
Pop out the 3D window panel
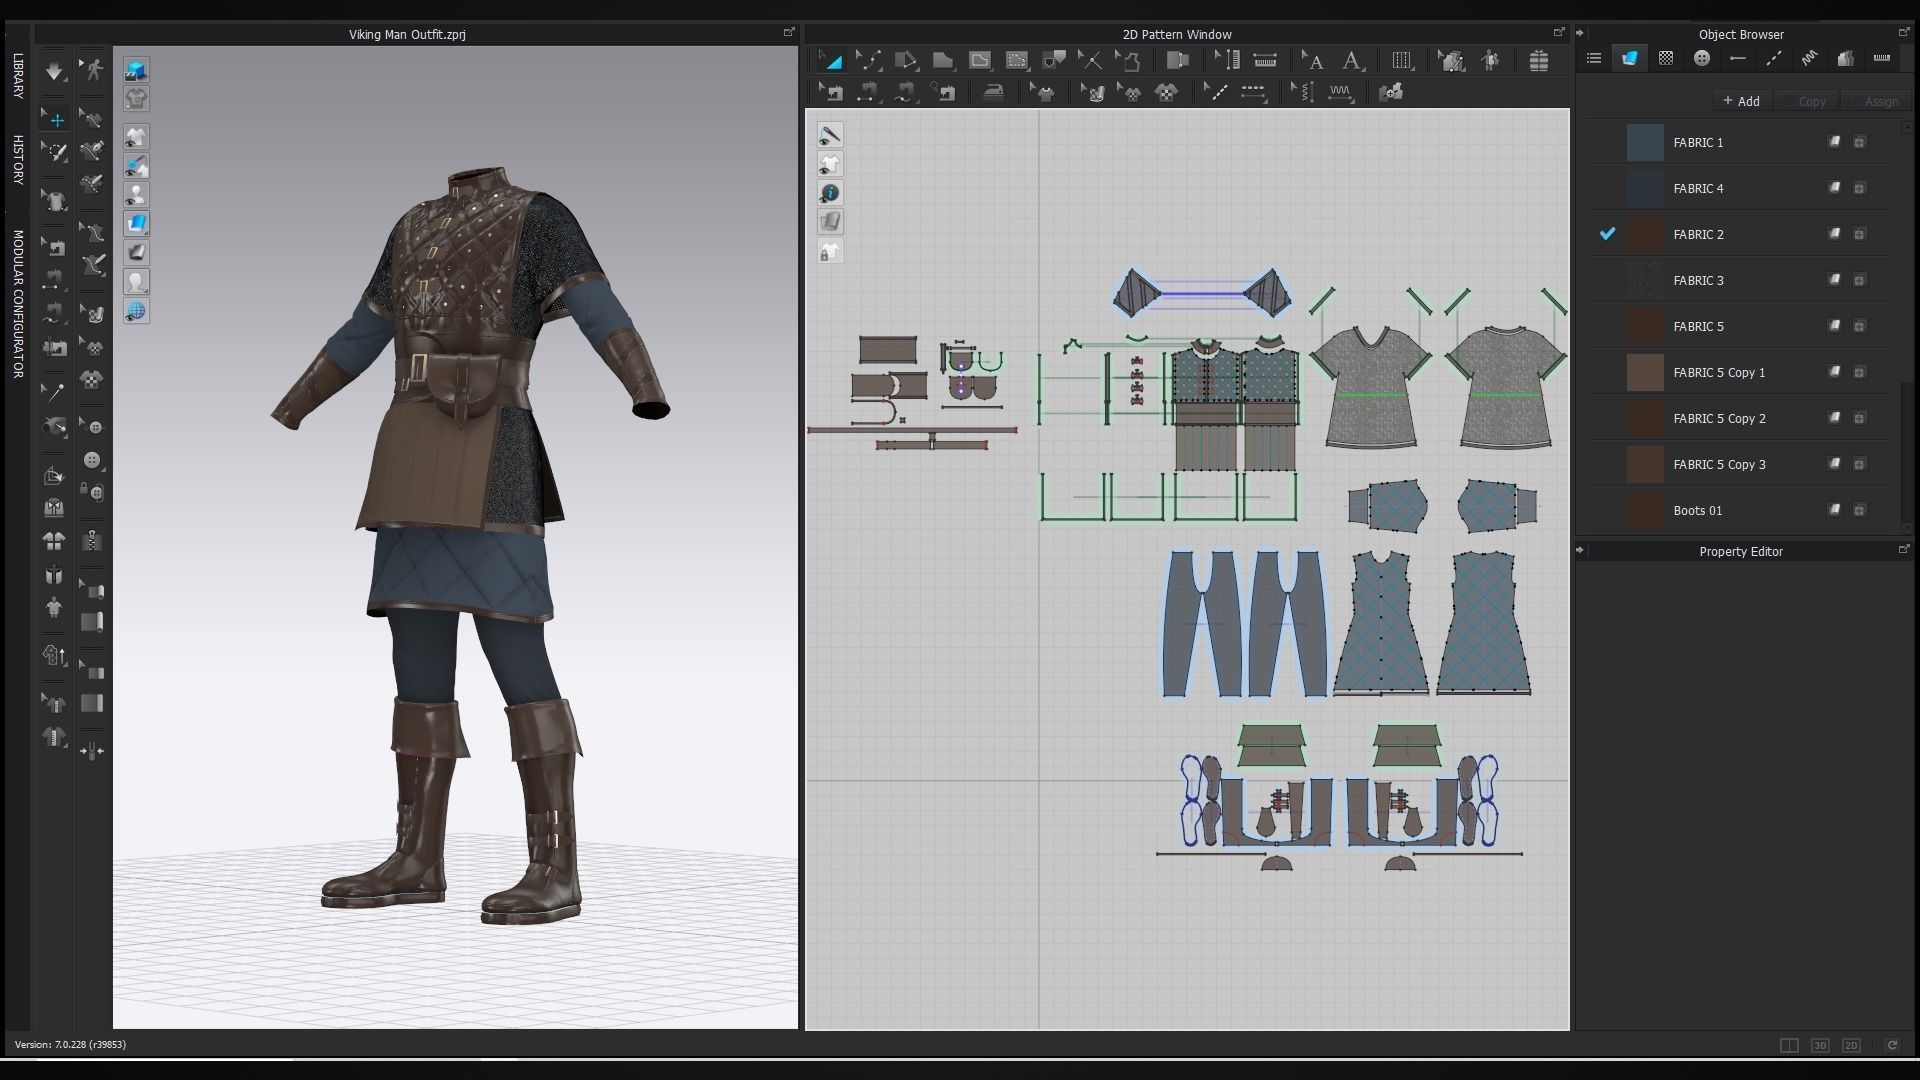click(x=788, y=32)
